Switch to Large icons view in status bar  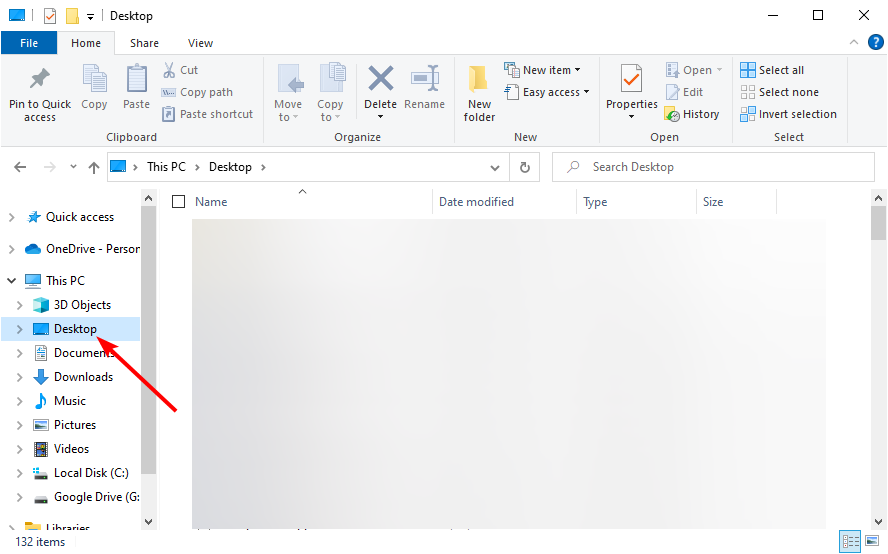[x=872, y=542]
